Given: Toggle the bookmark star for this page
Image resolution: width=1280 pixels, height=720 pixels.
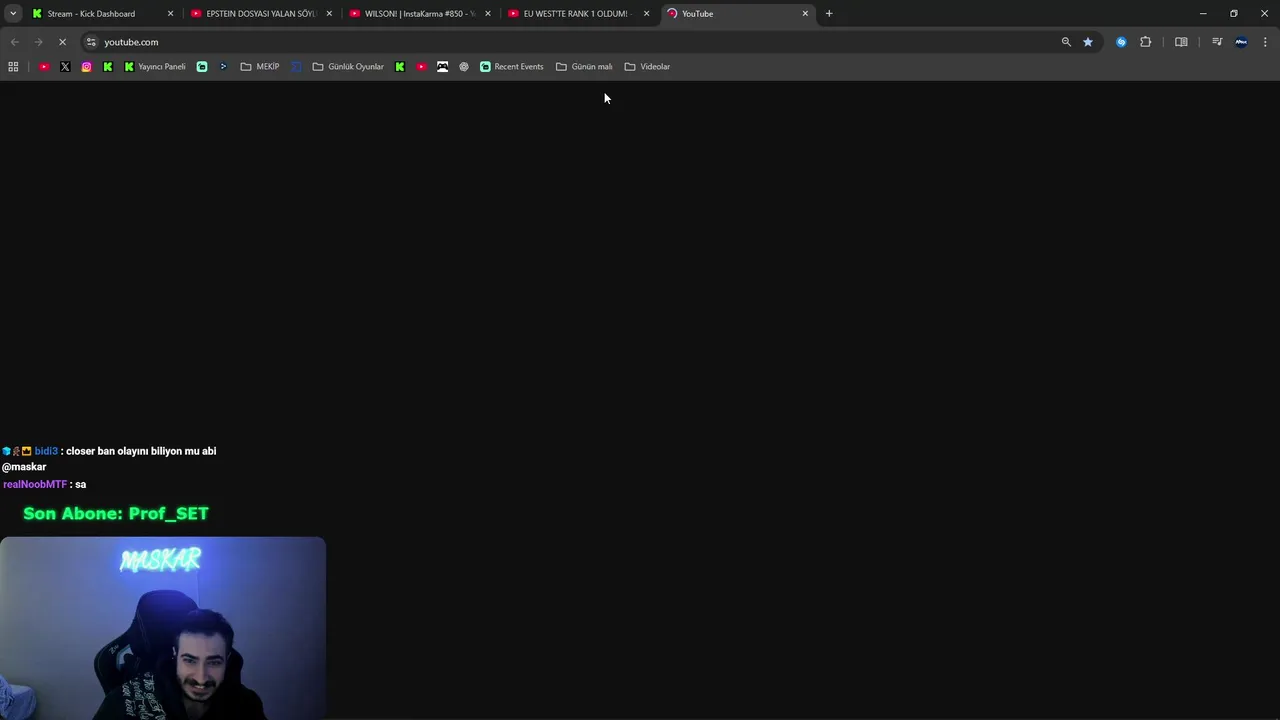Looking at the screenshot, I should coord(1088,42).
